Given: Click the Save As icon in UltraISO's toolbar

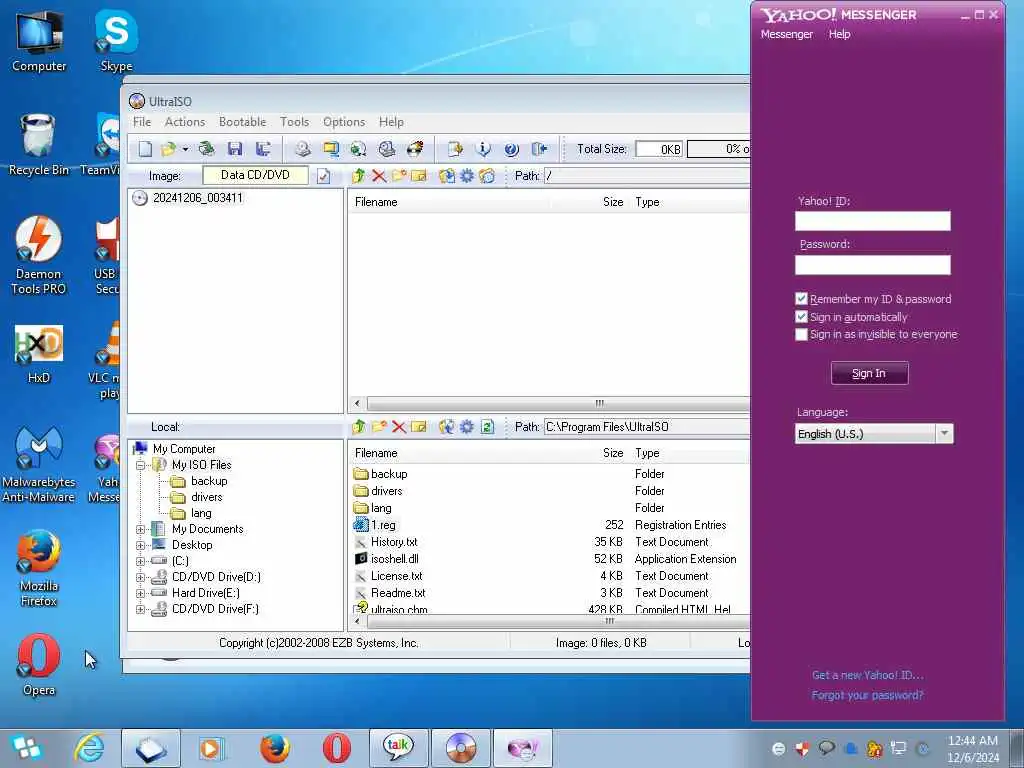Looking at the screenshot, I should pyautogui.click(x=263, y=149).
